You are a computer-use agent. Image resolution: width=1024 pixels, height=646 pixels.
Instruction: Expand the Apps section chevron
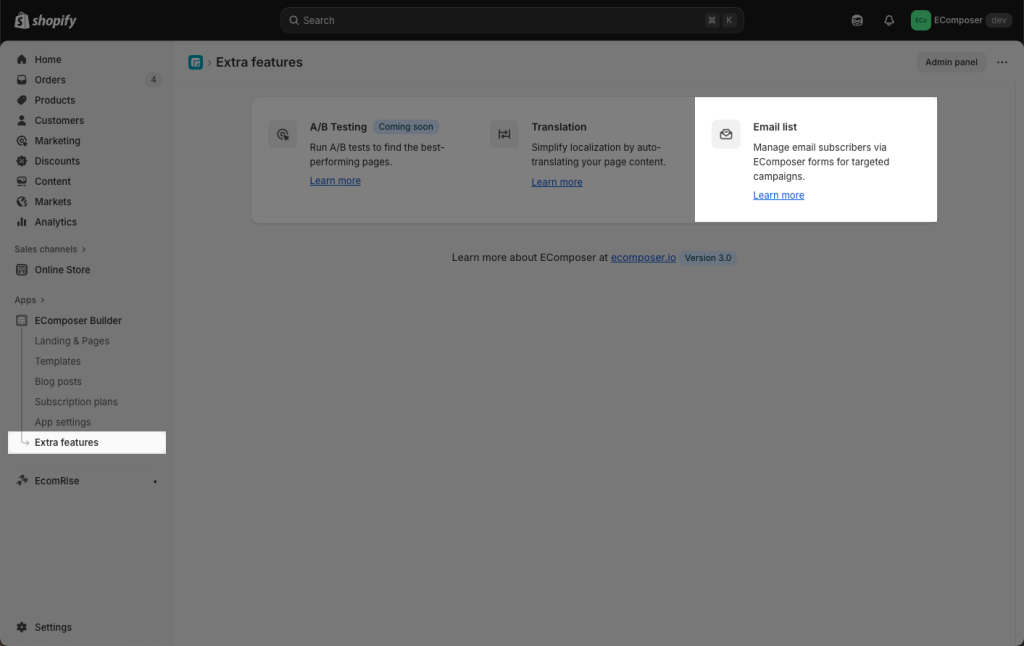pyautogui.click(x=42, y=300)
